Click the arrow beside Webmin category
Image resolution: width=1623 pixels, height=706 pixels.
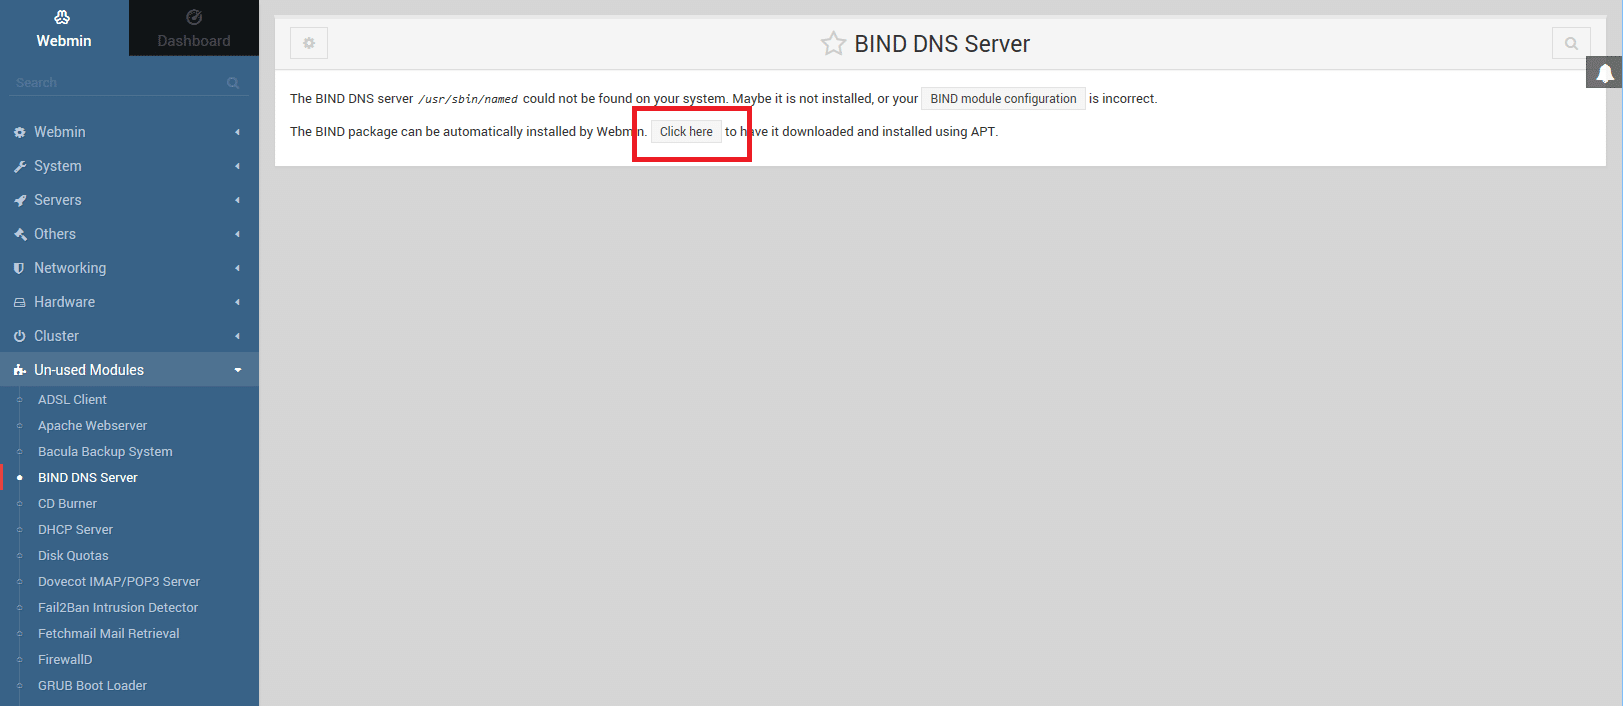[x=237, y=132]
